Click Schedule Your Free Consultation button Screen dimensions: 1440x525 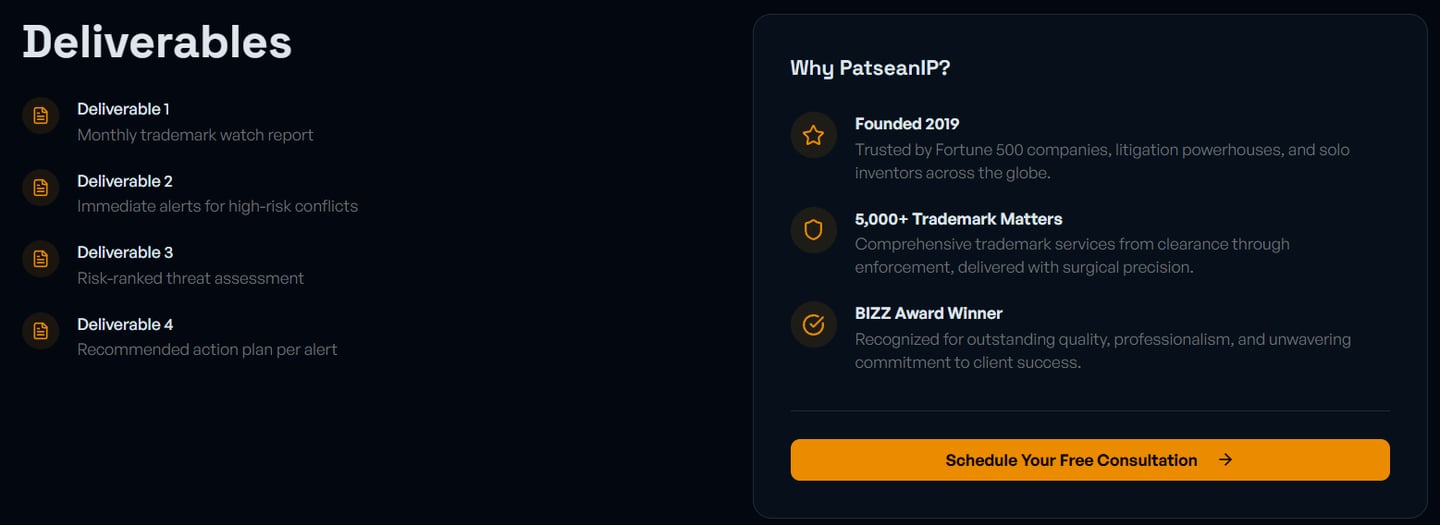1090,460
